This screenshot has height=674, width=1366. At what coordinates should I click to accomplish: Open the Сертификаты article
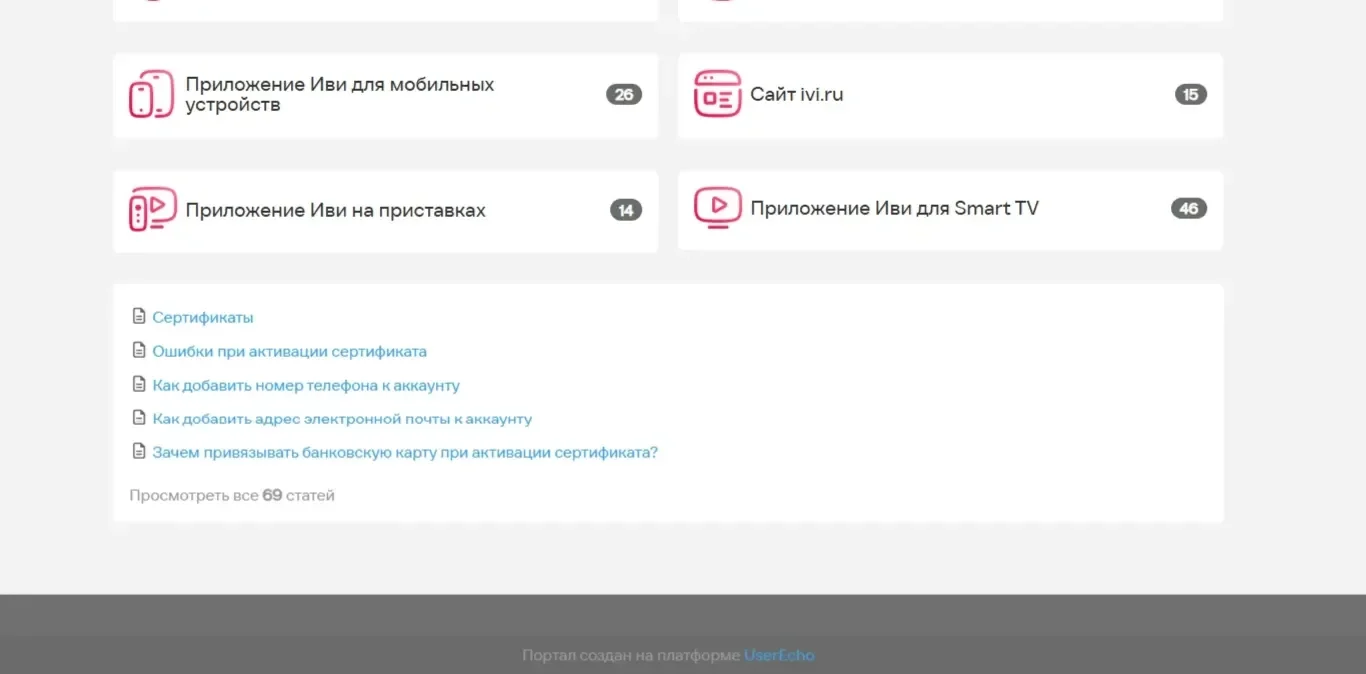(203, 317)
